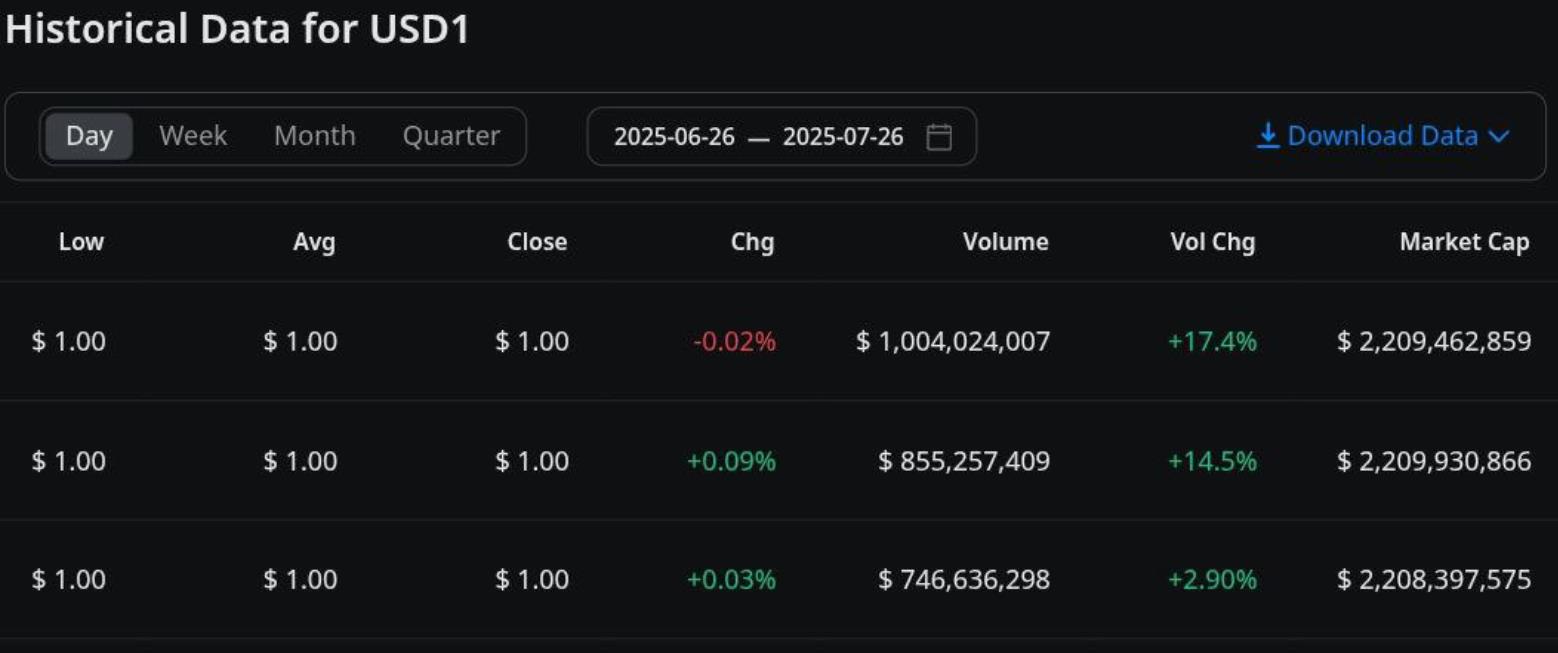
Task: Click the calendar icon in date range
Action: tap(939, 137)
